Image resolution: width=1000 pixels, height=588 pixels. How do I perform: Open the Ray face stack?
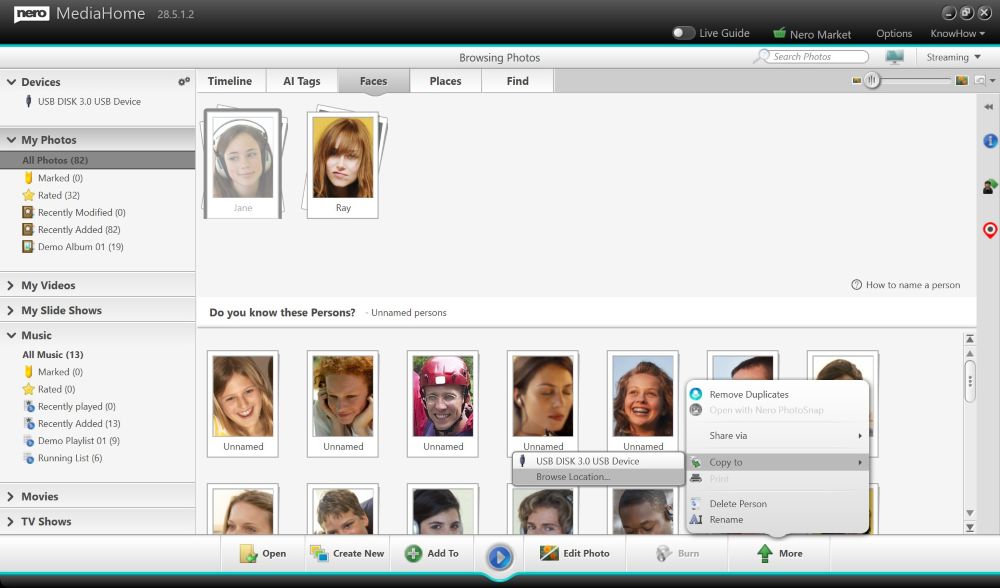point(343,164)
